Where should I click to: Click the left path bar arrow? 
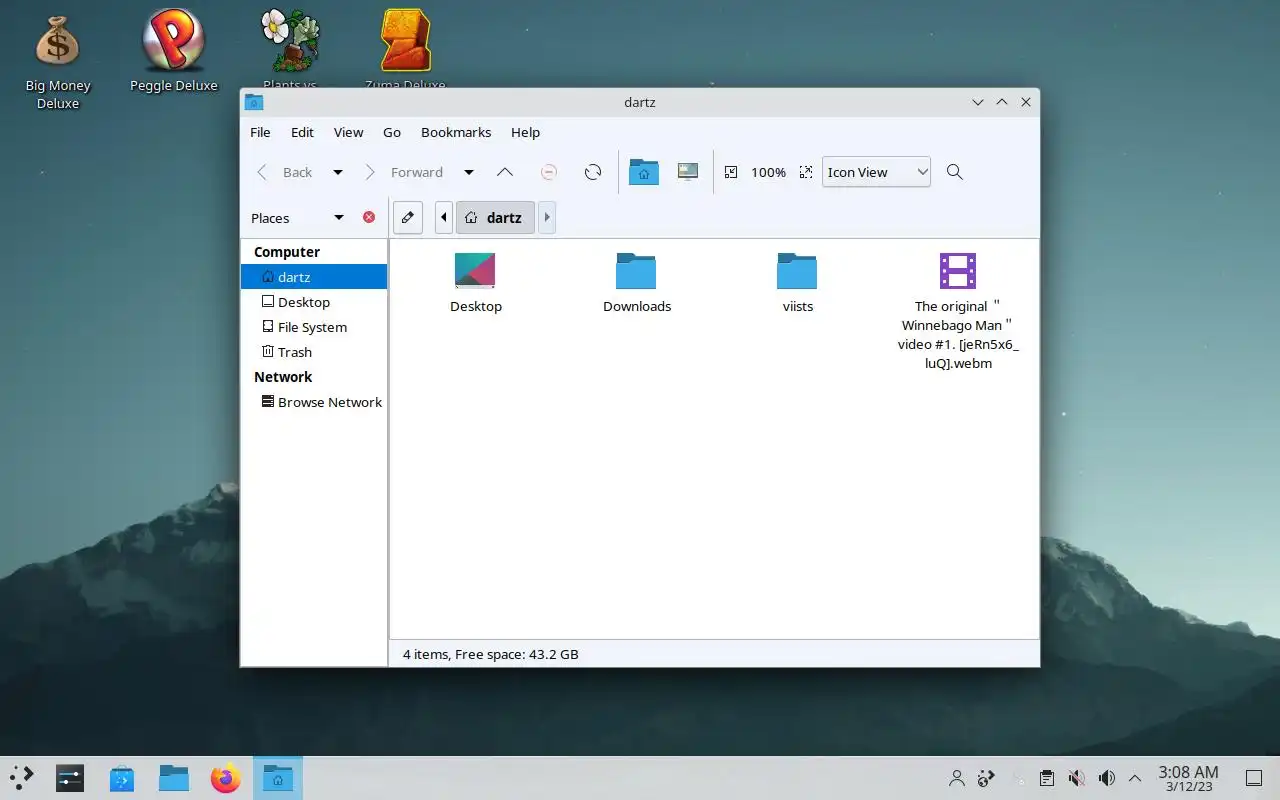444,217
